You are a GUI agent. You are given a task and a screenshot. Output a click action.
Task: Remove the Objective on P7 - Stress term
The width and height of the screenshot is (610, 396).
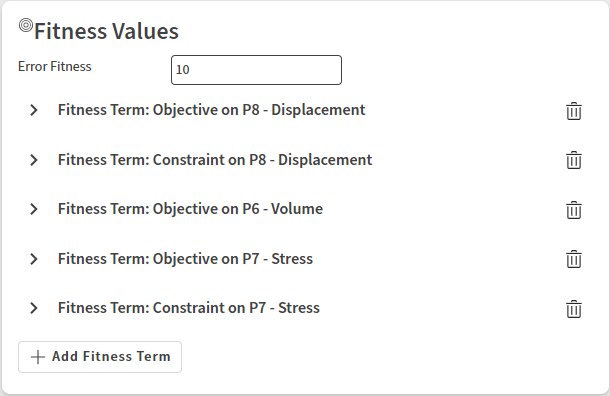[x=573, y=259]
